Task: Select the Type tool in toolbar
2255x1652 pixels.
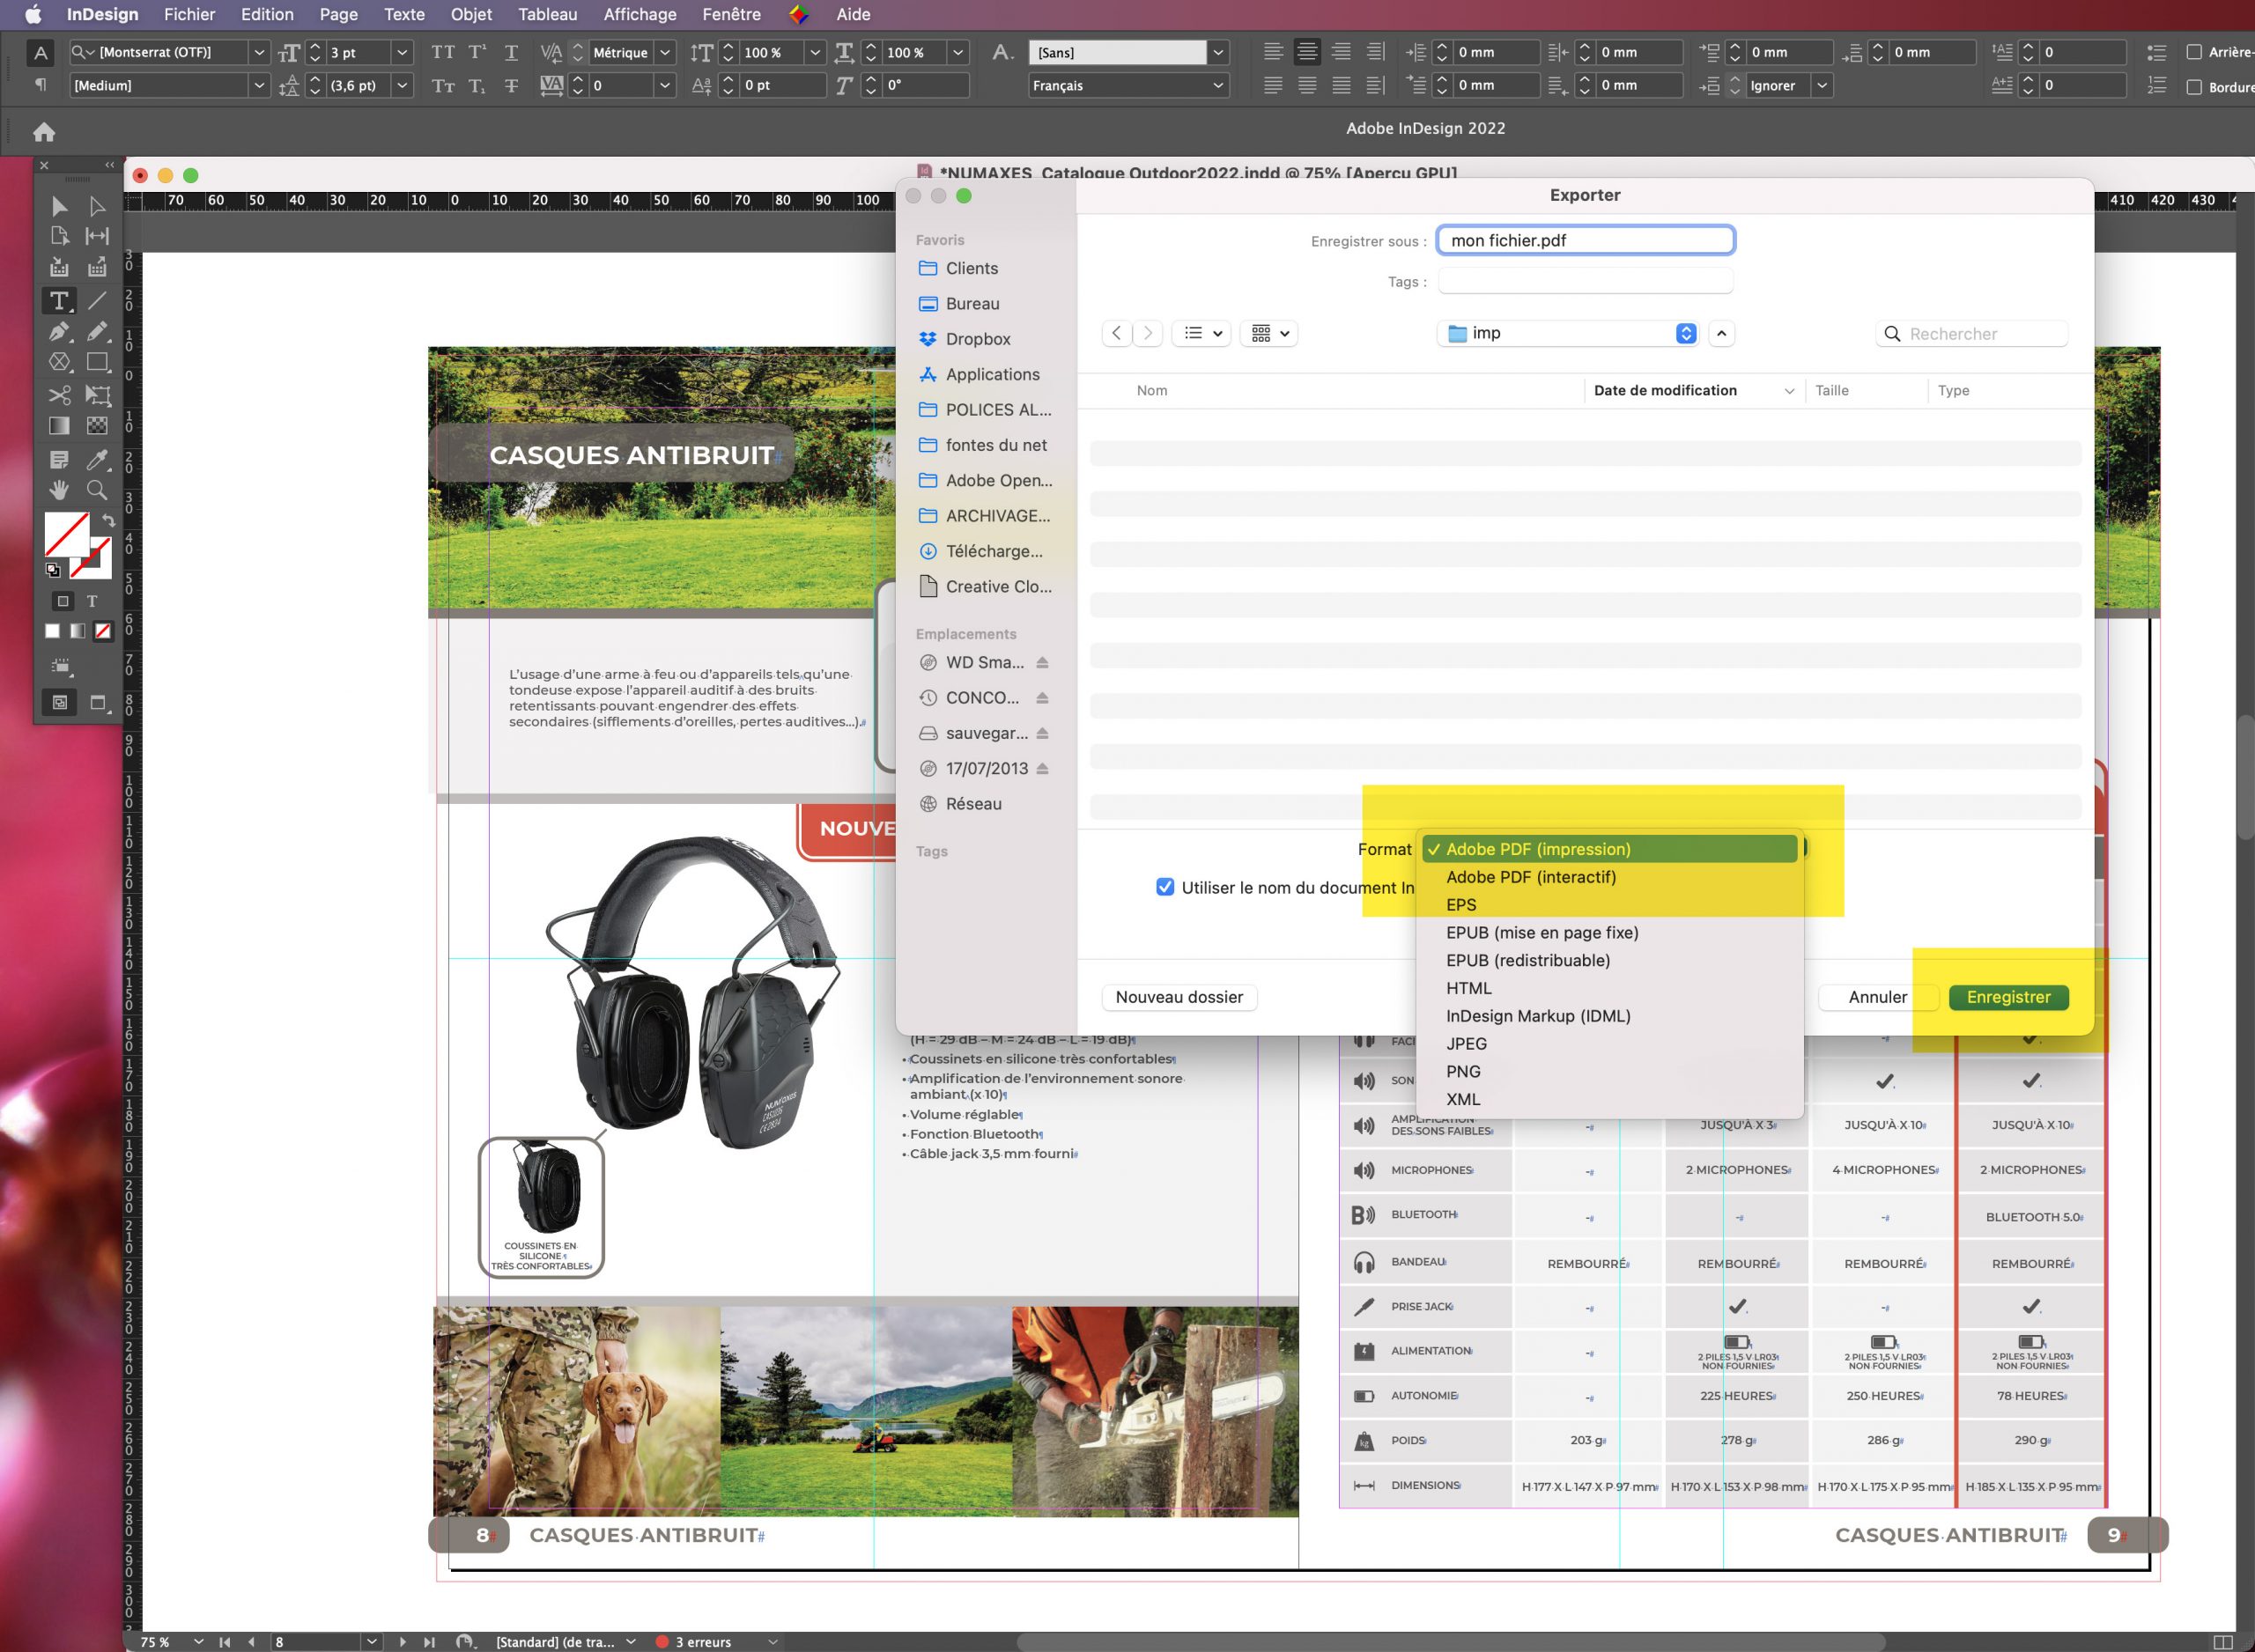Action: coord(58,303)
